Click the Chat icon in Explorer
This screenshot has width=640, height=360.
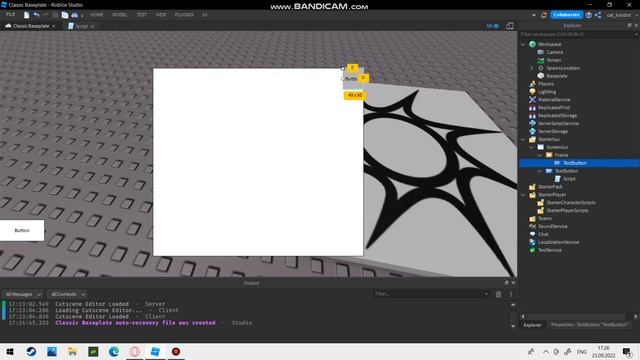tap(532, 234)
